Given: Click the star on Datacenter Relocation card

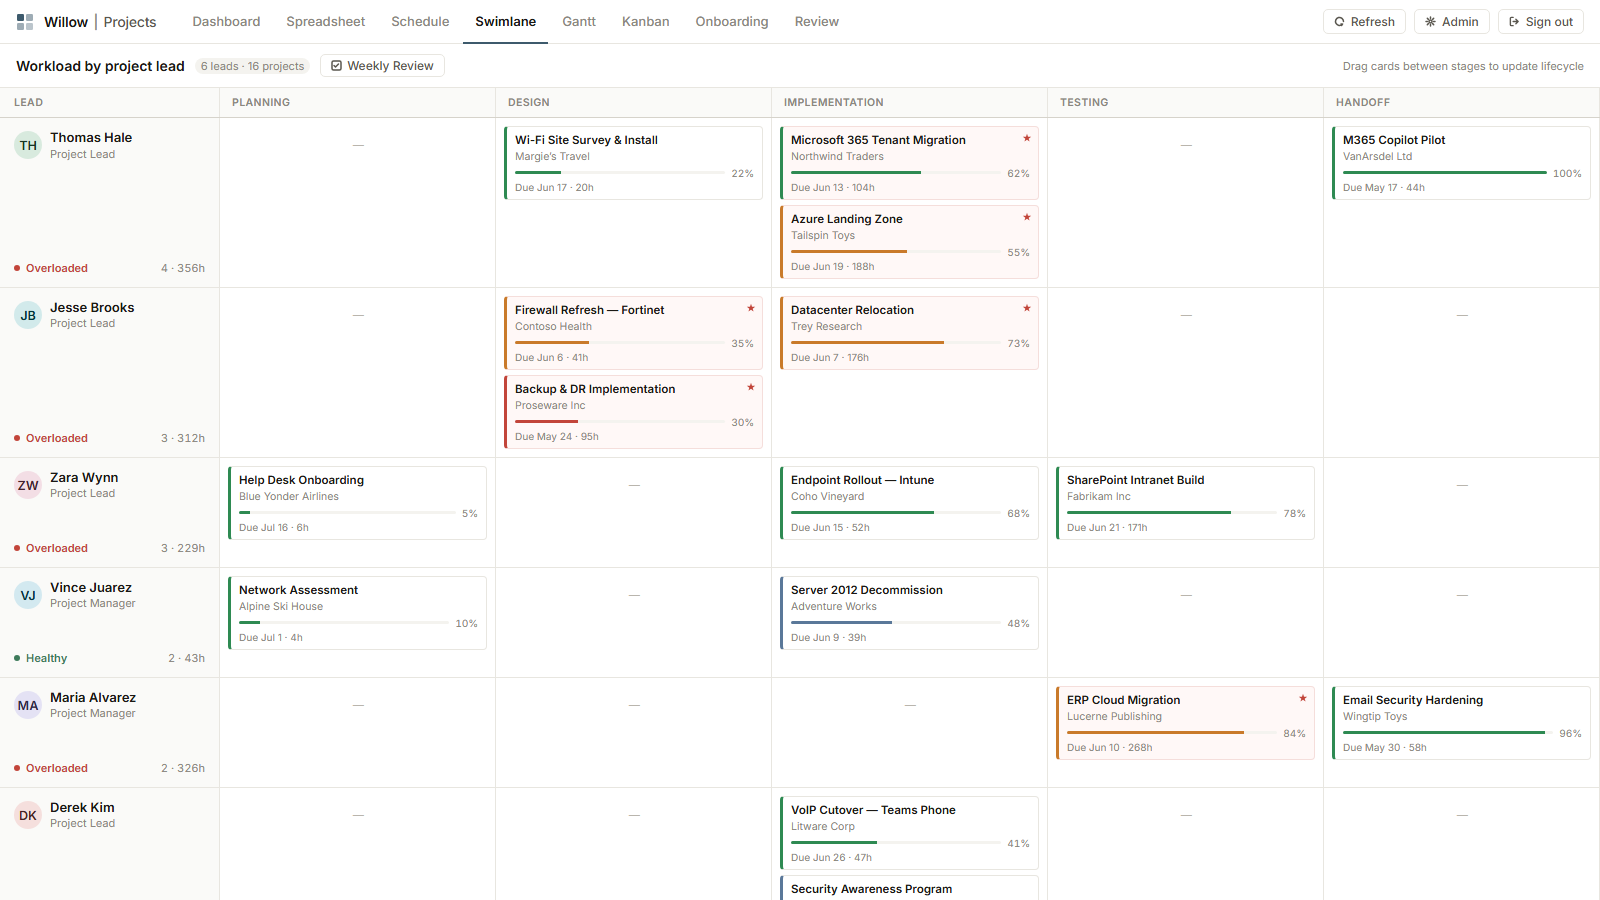Looking at the screenshot, I should (x=1026, y=308).
